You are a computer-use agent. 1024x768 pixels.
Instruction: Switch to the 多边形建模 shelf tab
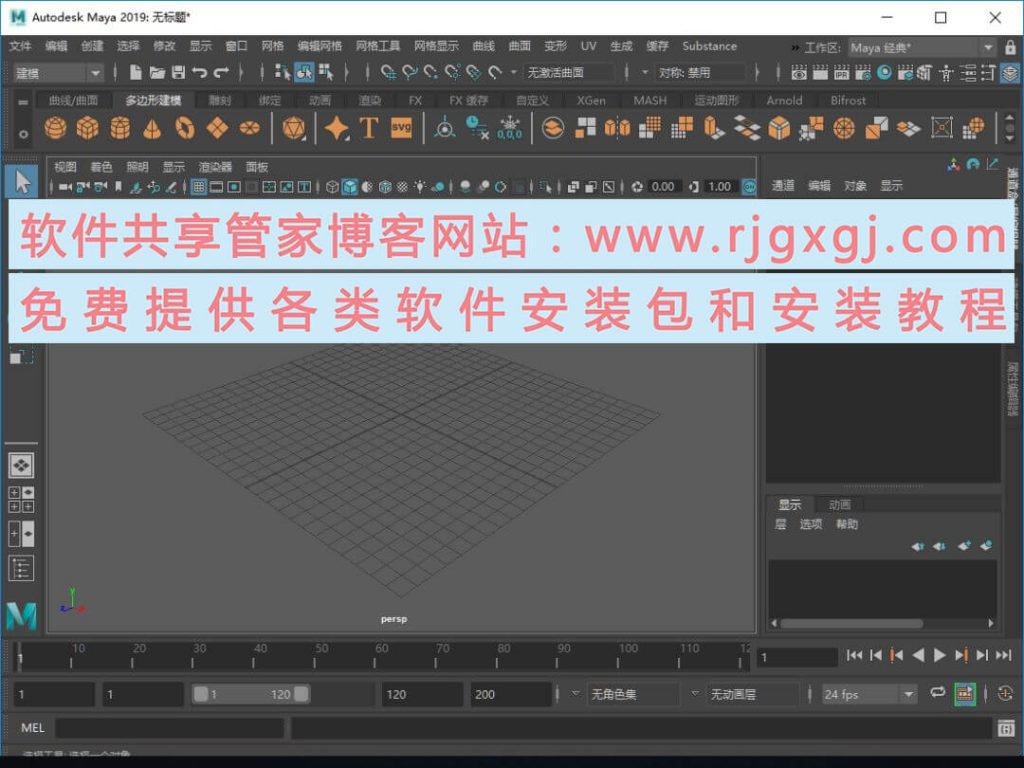153,100
